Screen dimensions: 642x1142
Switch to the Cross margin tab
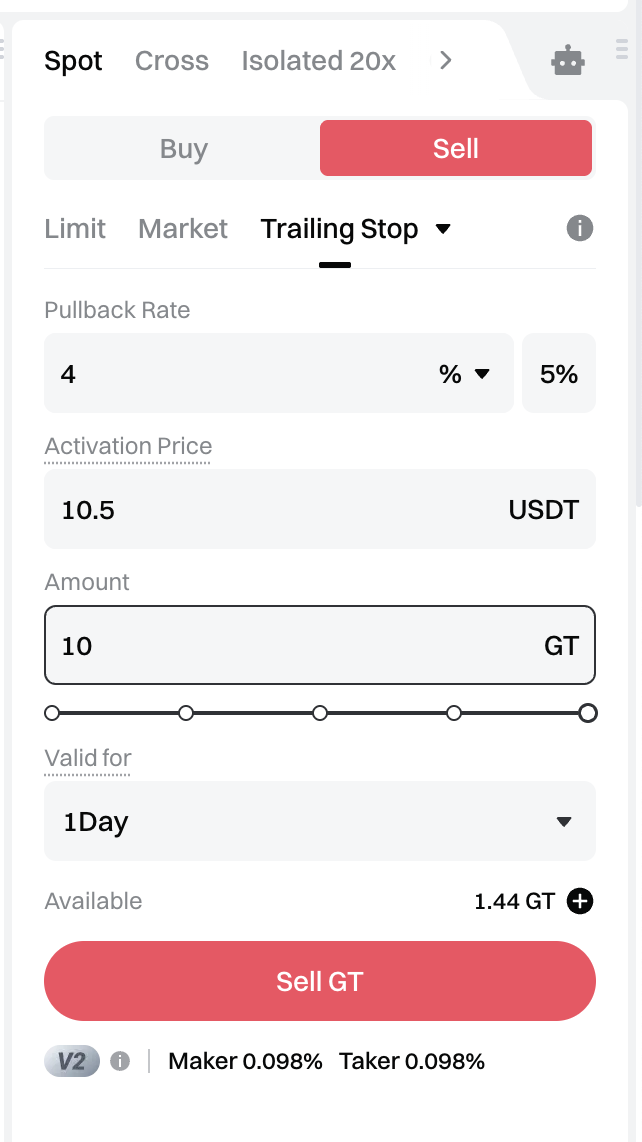click(172, 61)
